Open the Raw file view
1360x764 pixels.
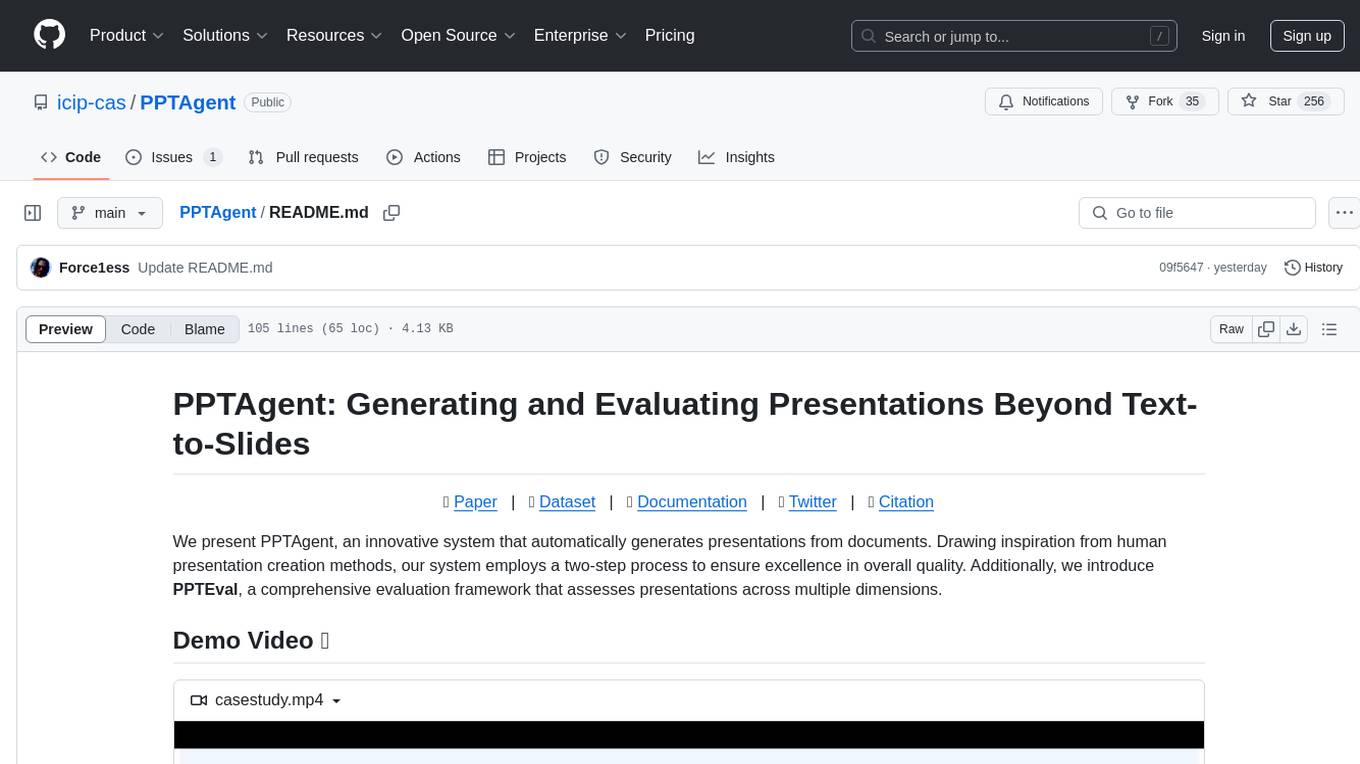pos(1231,329)
